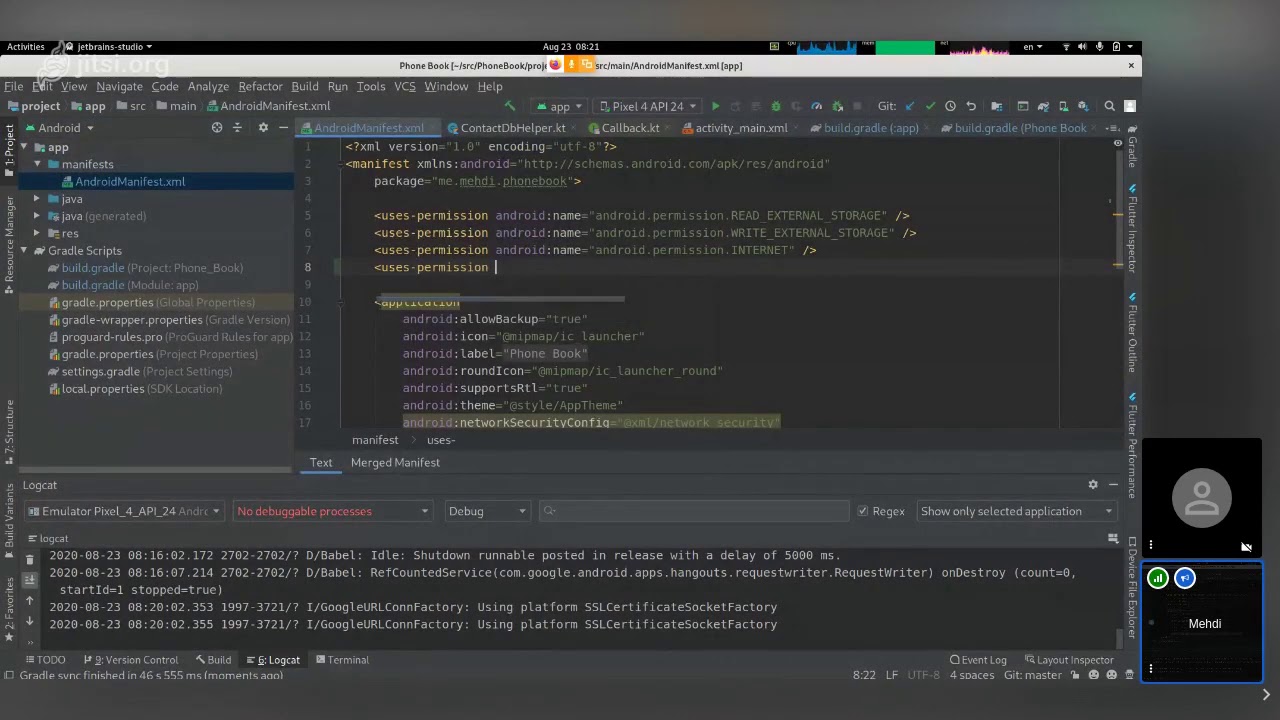Screen dimensions: 1280x720
Task: Open No debuggable processes dropdown
Action: tap(332, 511)
